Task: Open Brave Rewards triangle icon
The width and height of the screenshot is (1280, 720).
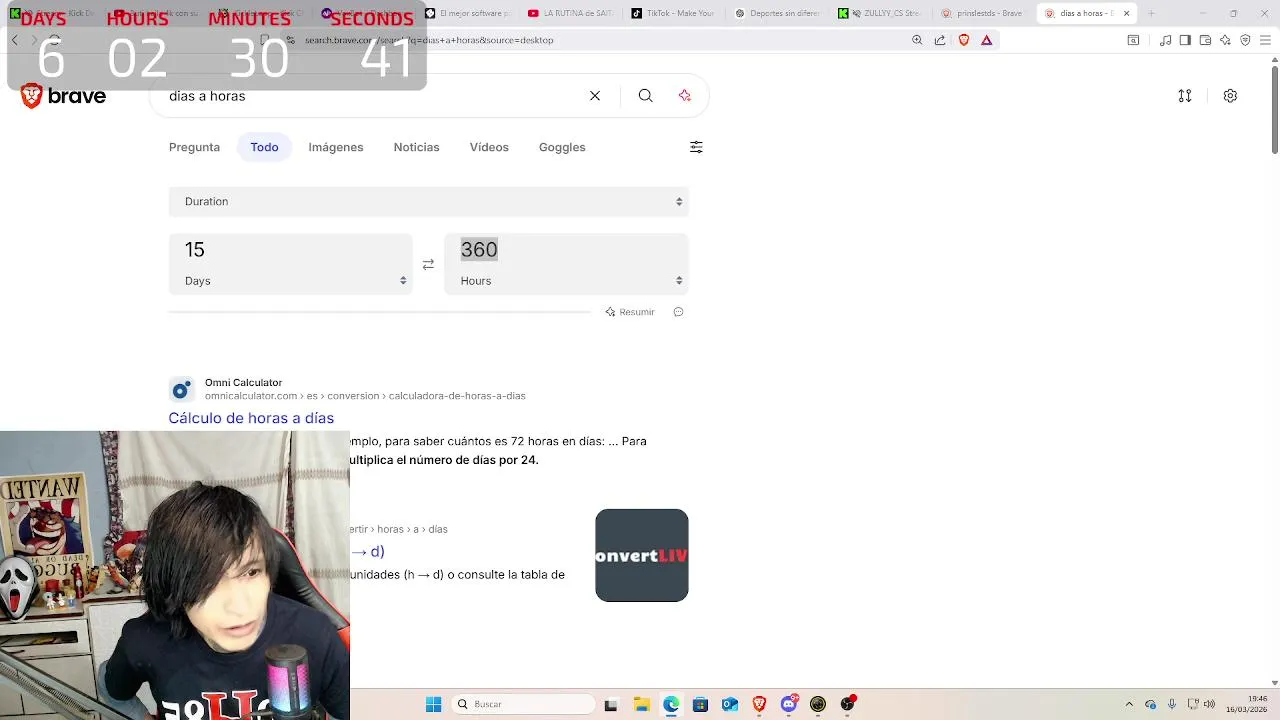Action: pos(987,40)
